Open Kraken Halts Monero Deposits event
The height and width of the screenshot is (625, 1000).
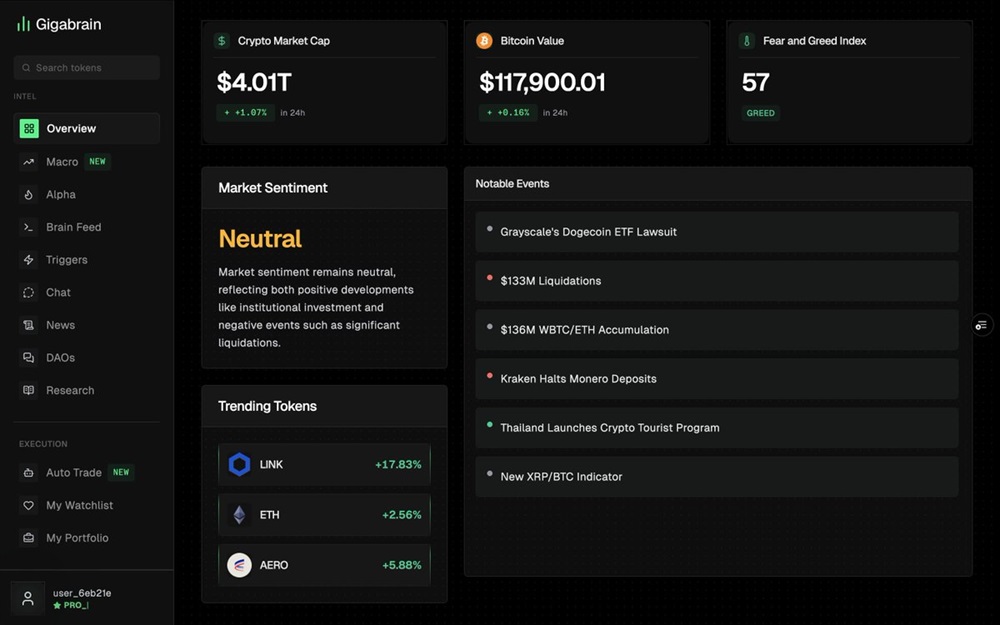[717, 379]
